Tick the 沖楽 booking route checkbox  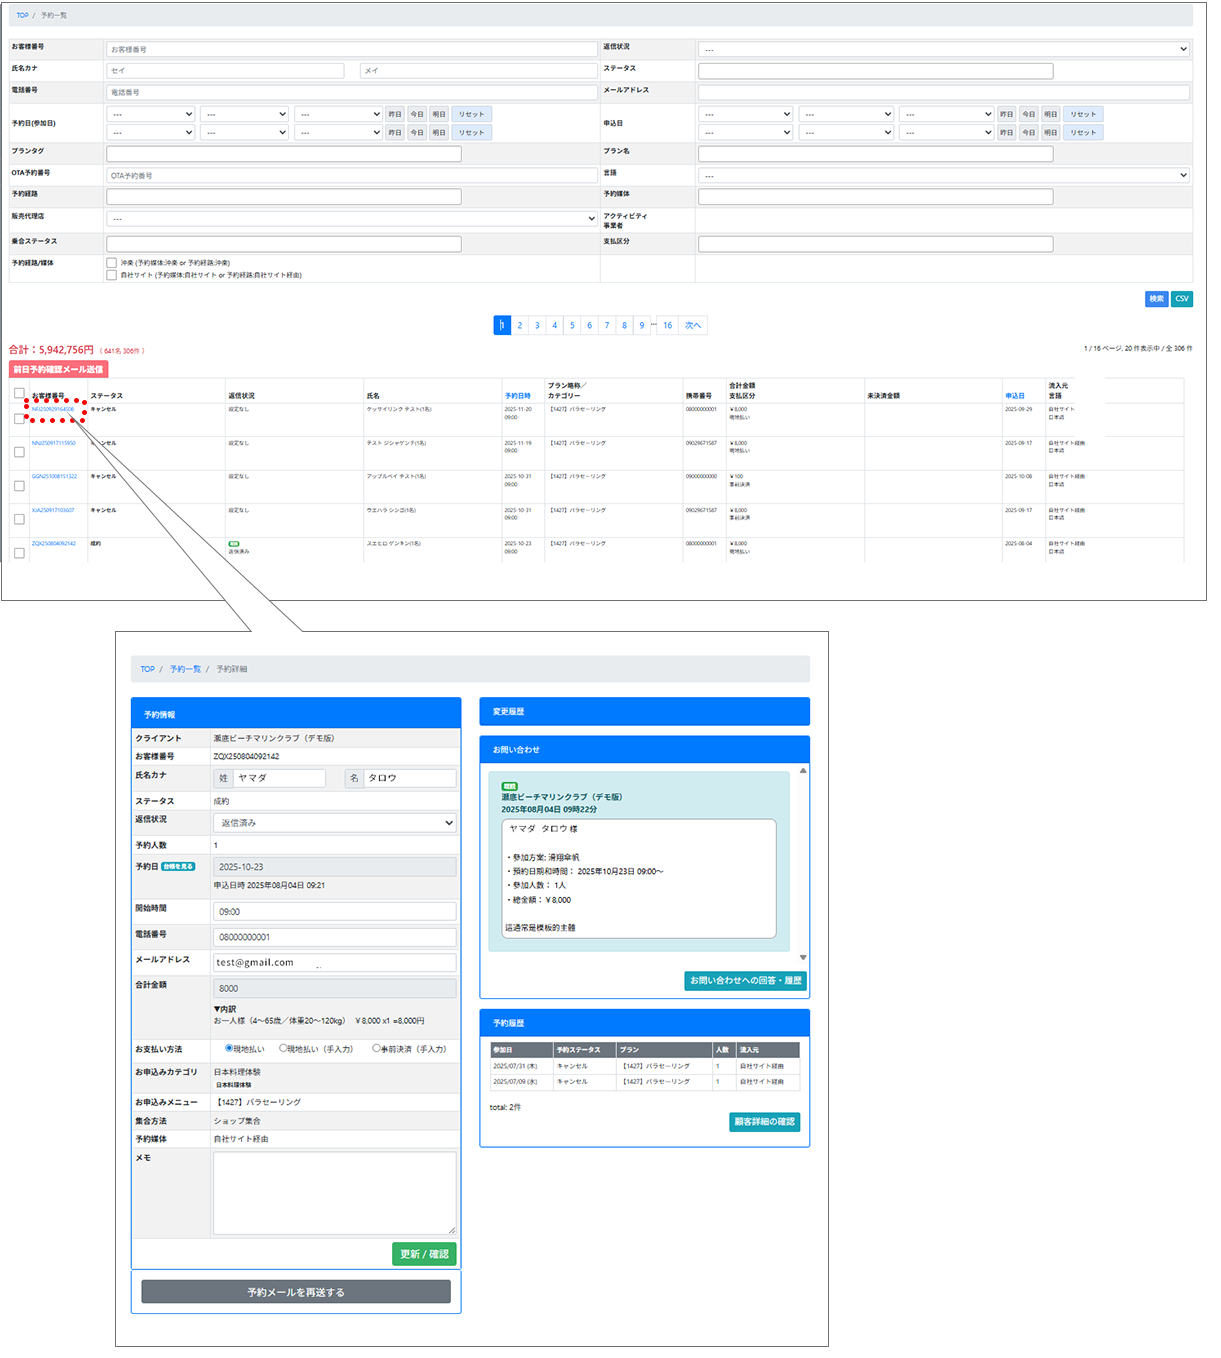pyautogui.click(x=112, y=263)
